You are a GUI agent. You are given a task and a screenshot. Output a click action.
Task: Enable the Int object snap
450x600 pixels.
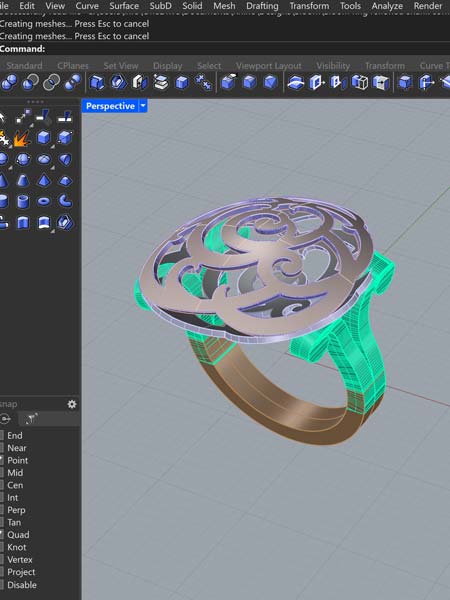click(9, 497)
